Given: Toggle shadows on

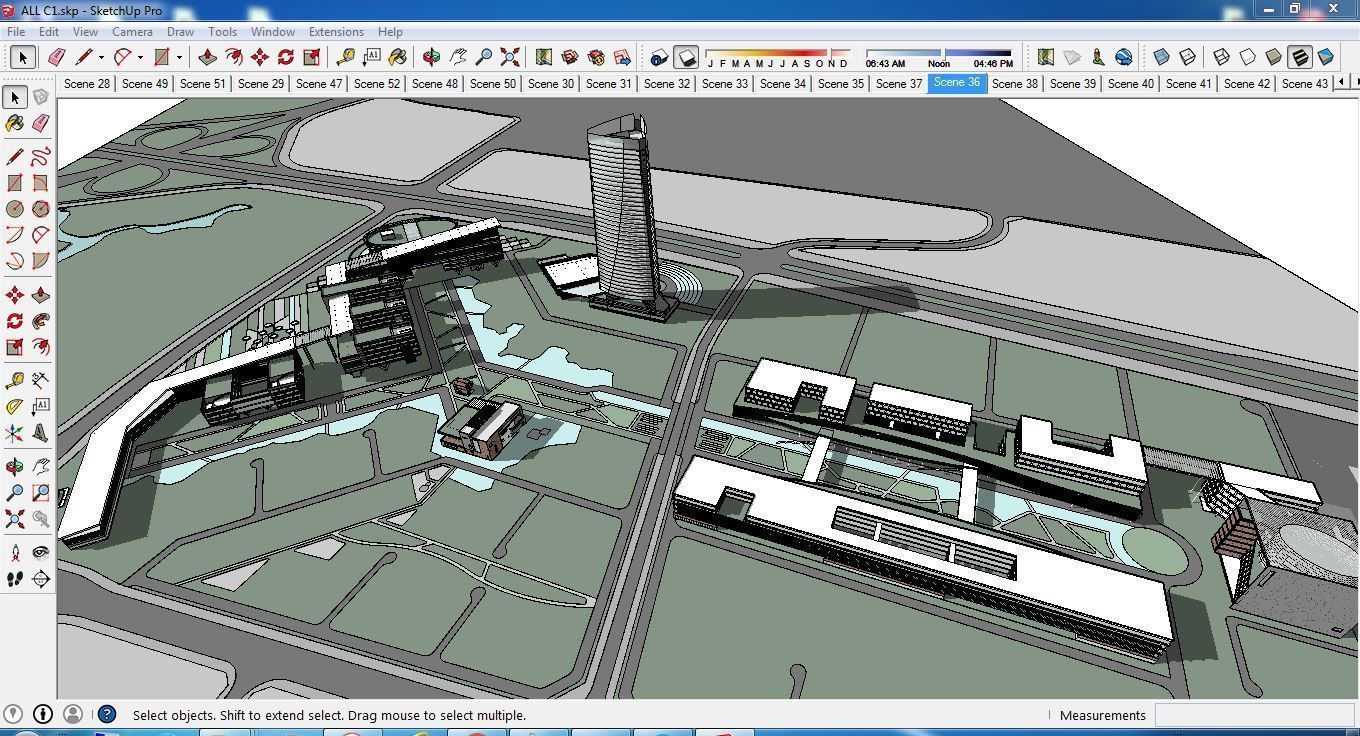Looking at the screenshot, I should [686, 57].
